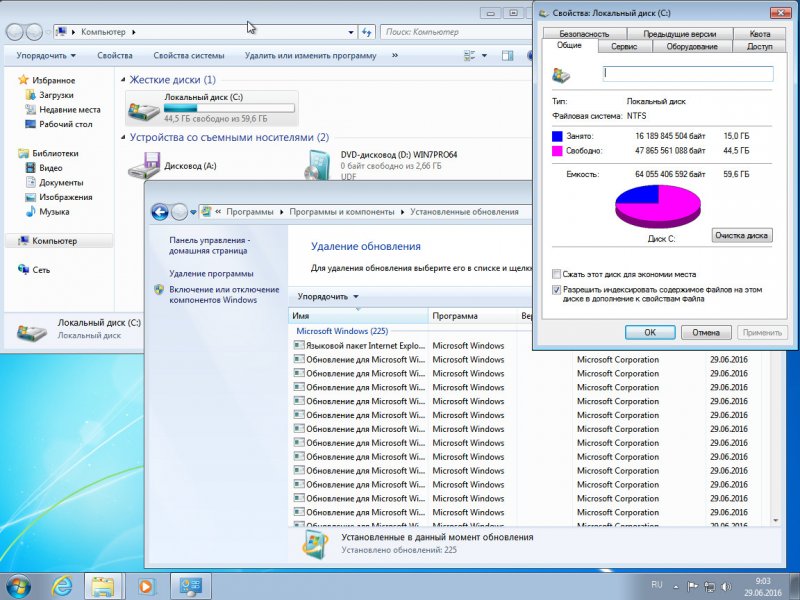Viewport: 800px width, 600px height.
Task: Open Pictures library (Изображения) in sidebar
Action: [65, 197]
